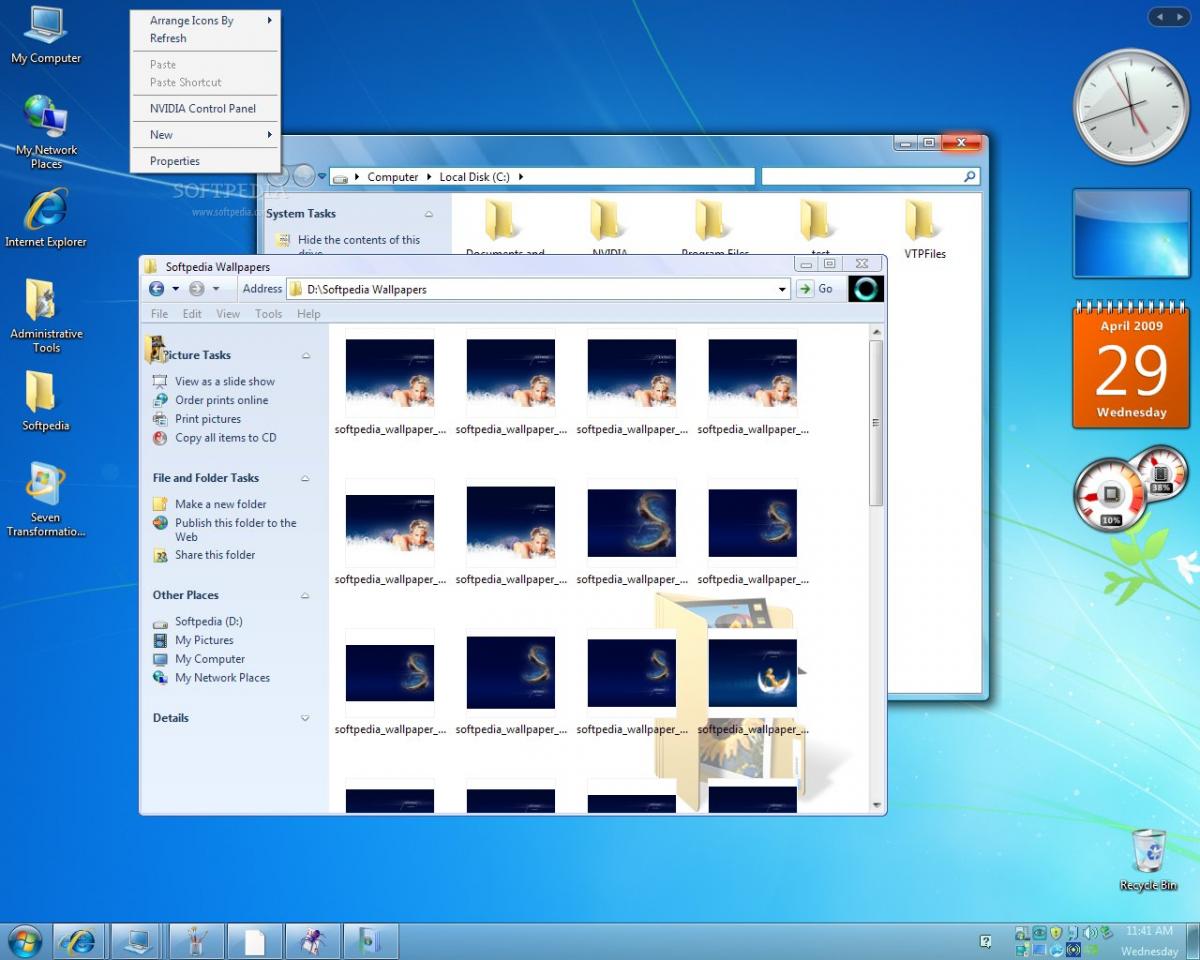Click Make a new folder link
The height and width of the screenshot is (960, 1200).
pyautogui.click(x=220, y=504)
